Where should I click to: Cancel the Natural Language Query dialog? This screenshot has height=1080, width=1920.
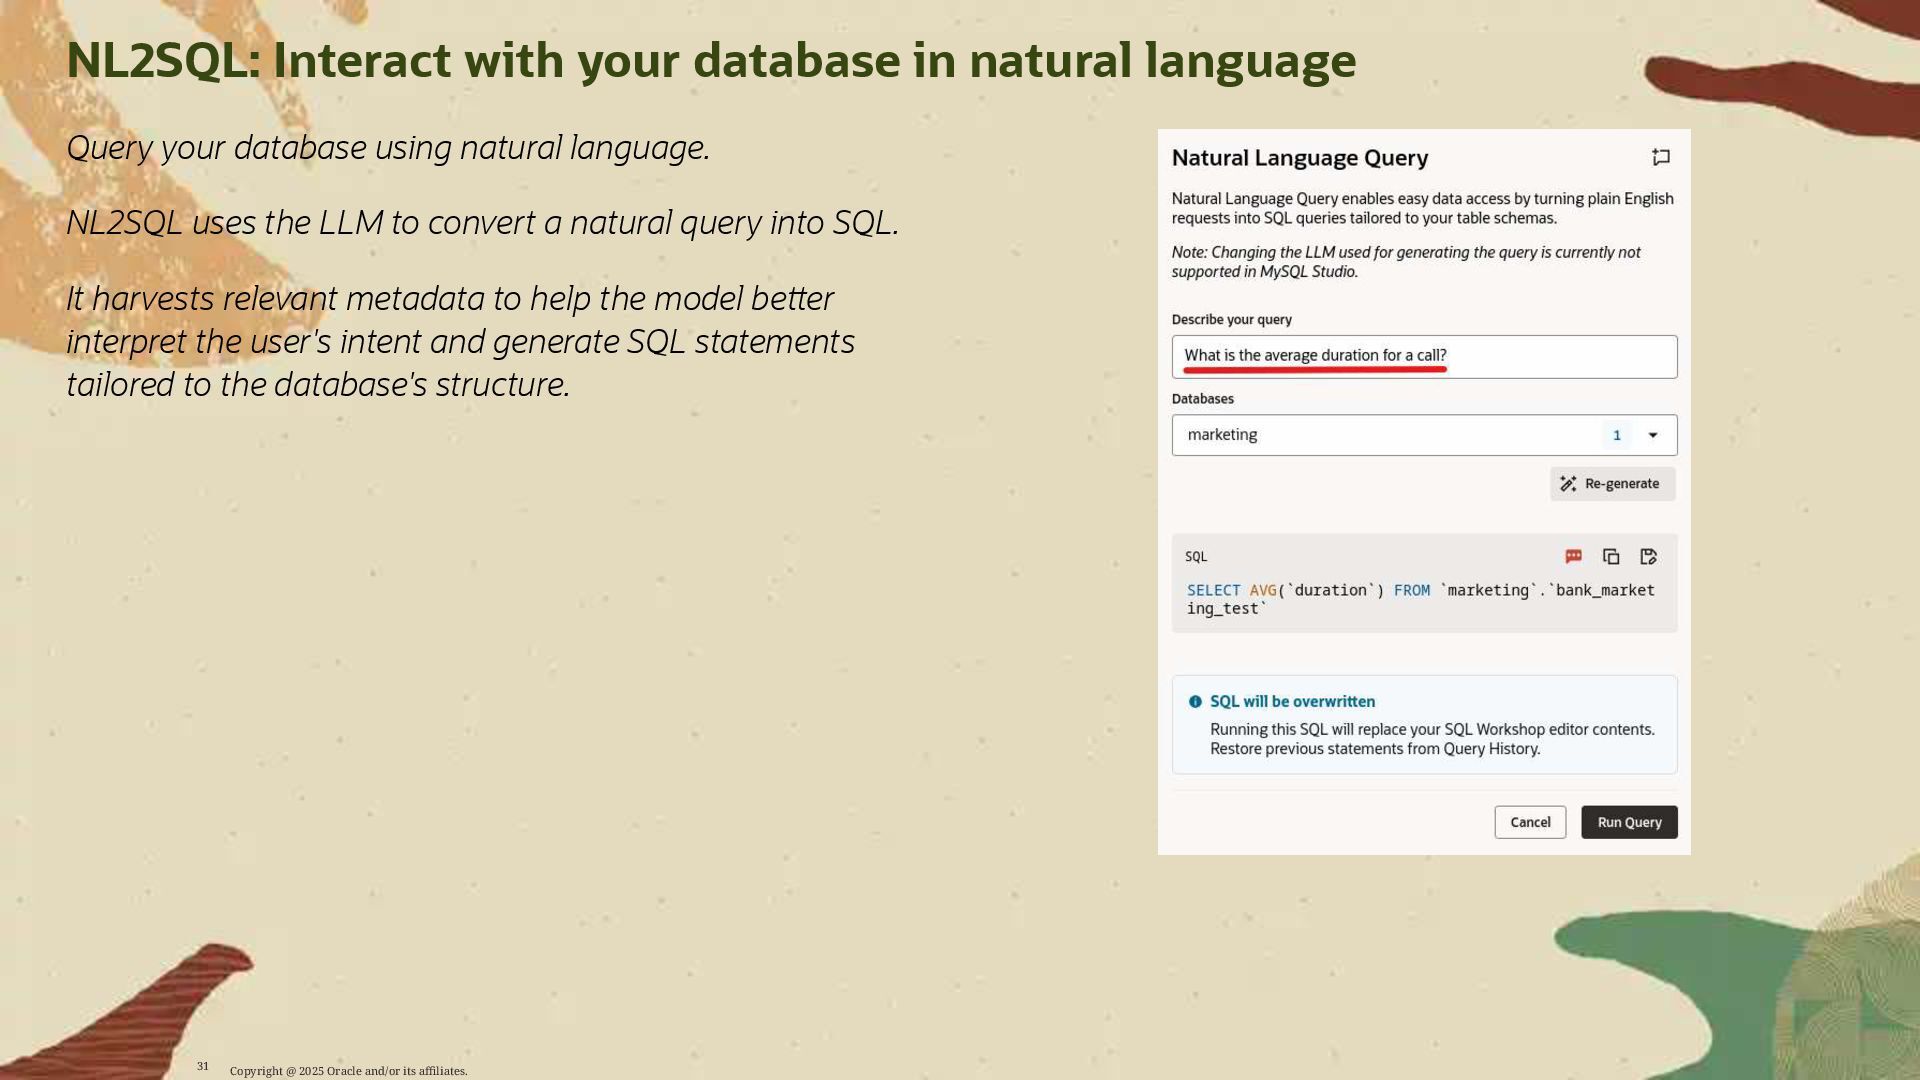tap(1530, 822)
